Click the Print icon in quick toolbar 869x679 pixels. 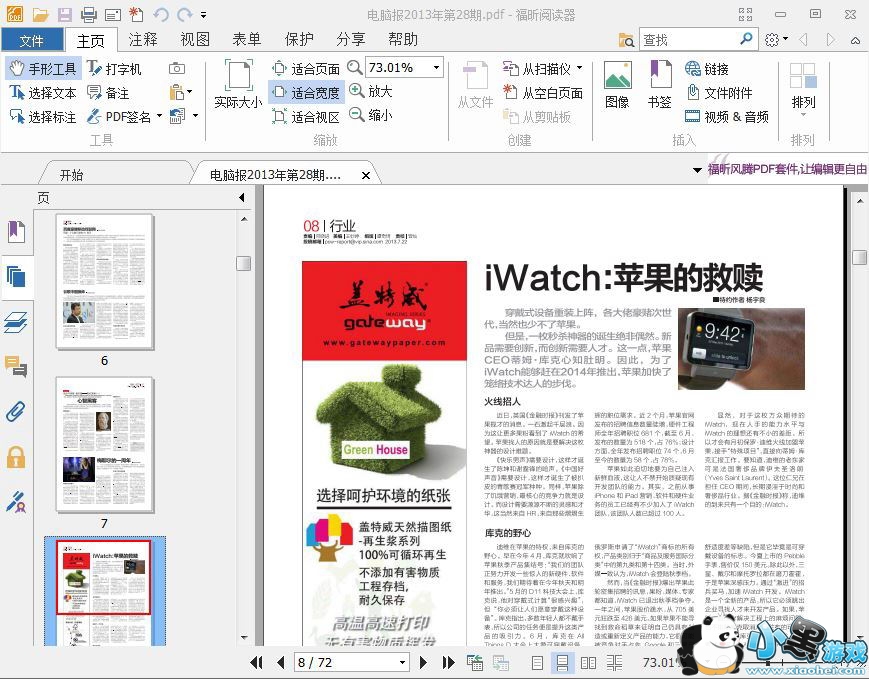[89, 15]
